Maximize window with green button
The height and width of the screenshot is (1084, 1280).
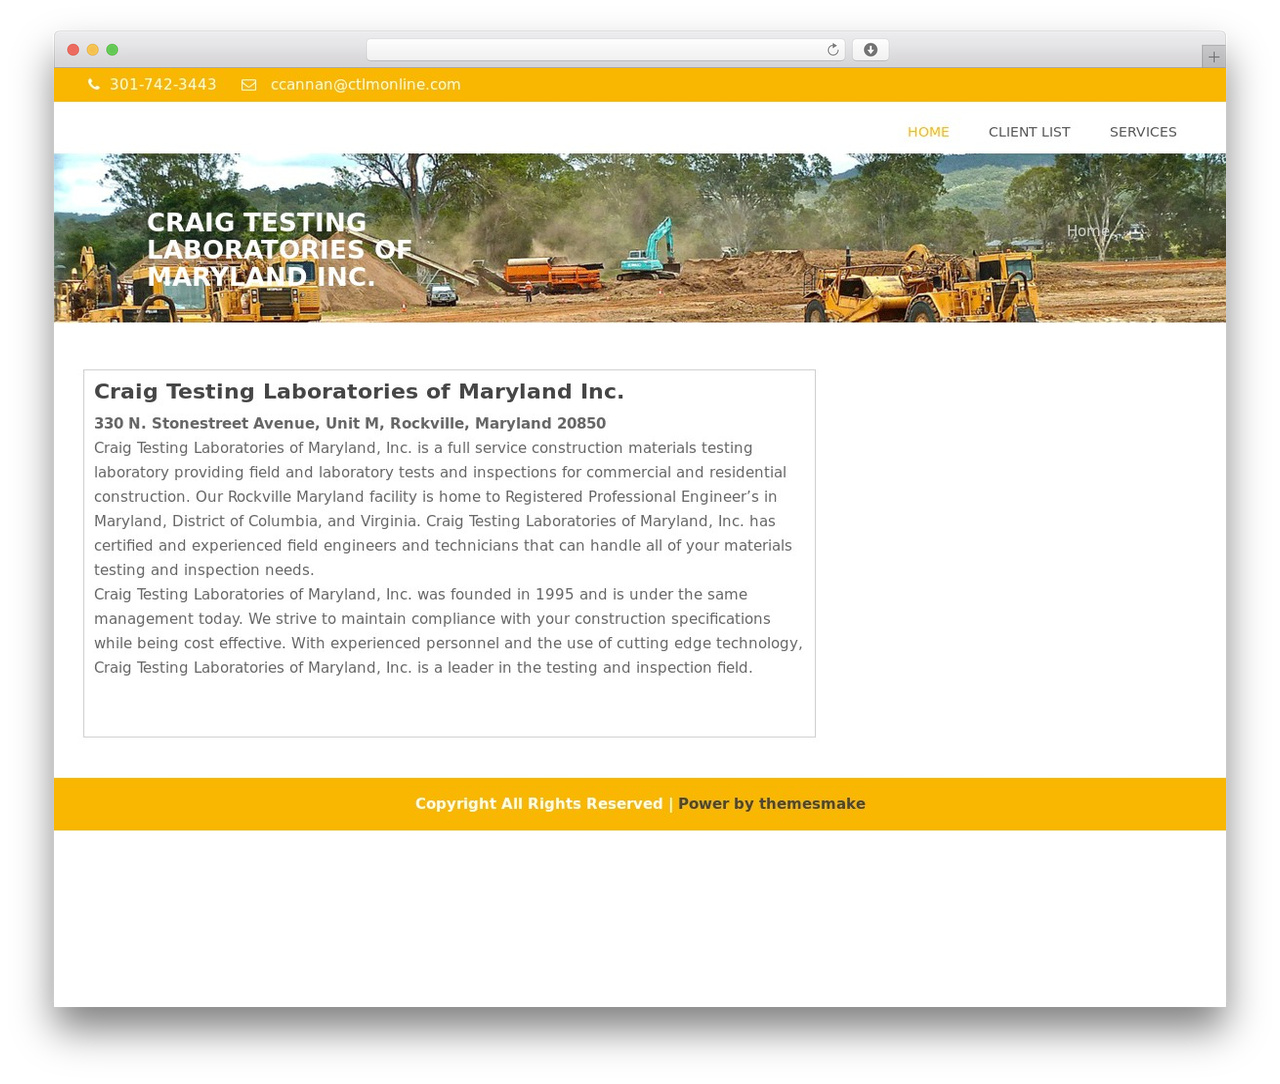(x=112, y=50)
